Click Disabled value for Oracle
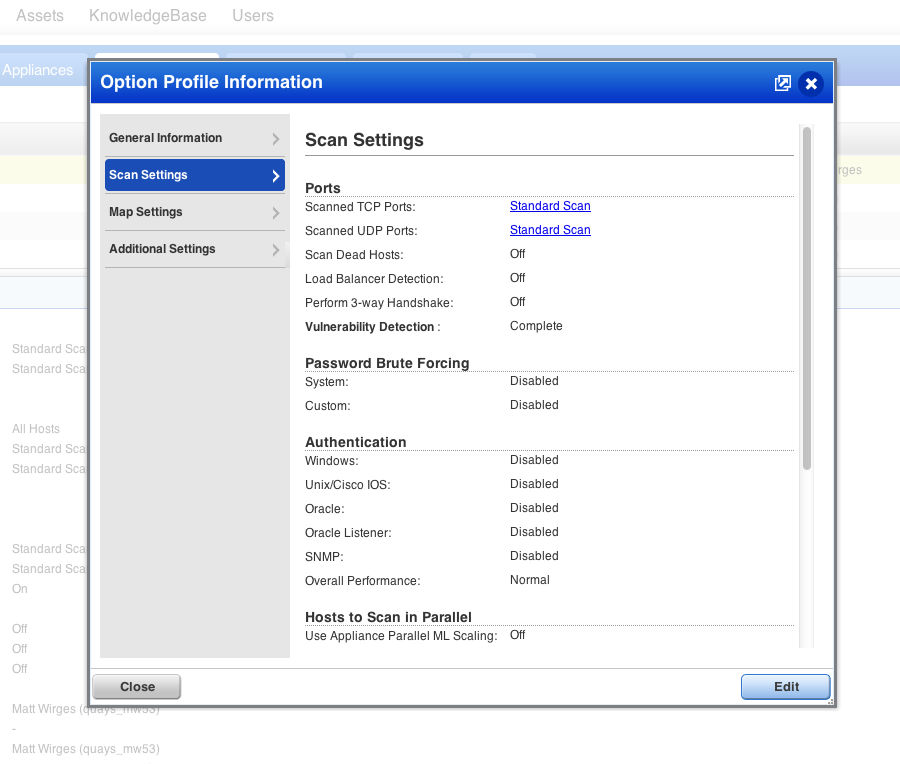900x764 pixels. coord(534,509)
